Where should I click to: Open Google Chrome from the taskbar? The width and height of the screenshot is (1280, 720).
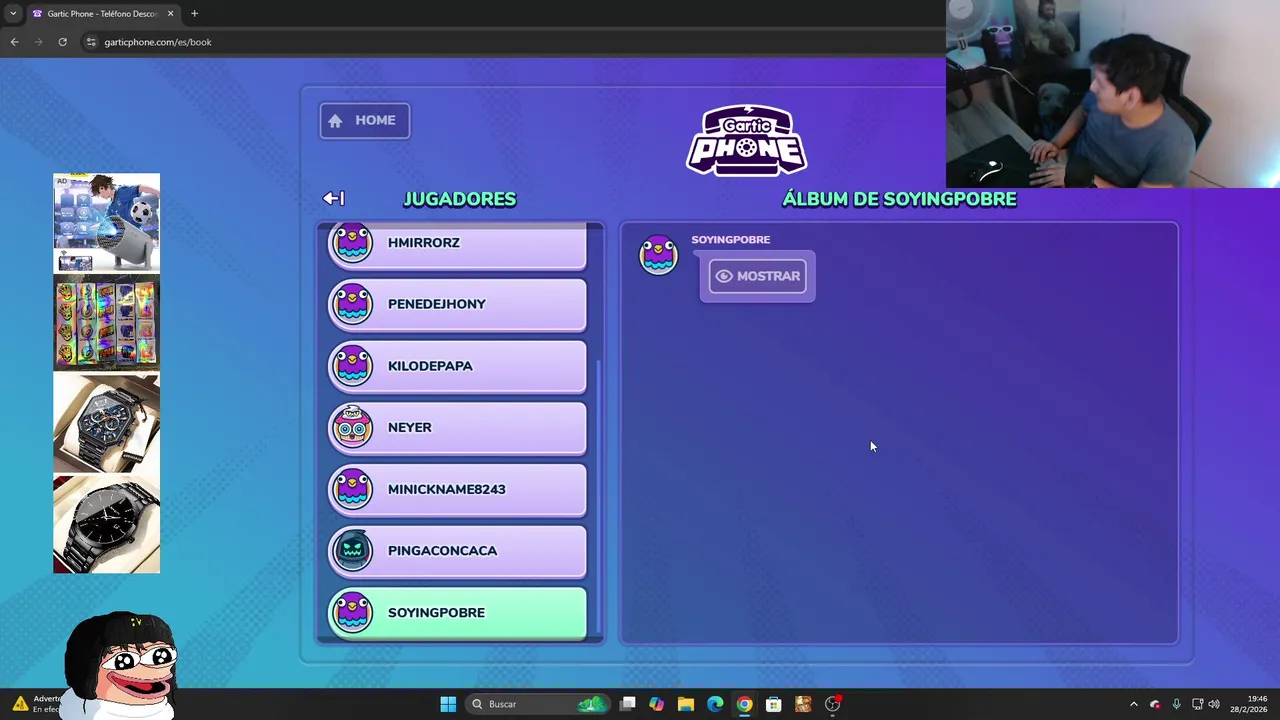(744, 704)
